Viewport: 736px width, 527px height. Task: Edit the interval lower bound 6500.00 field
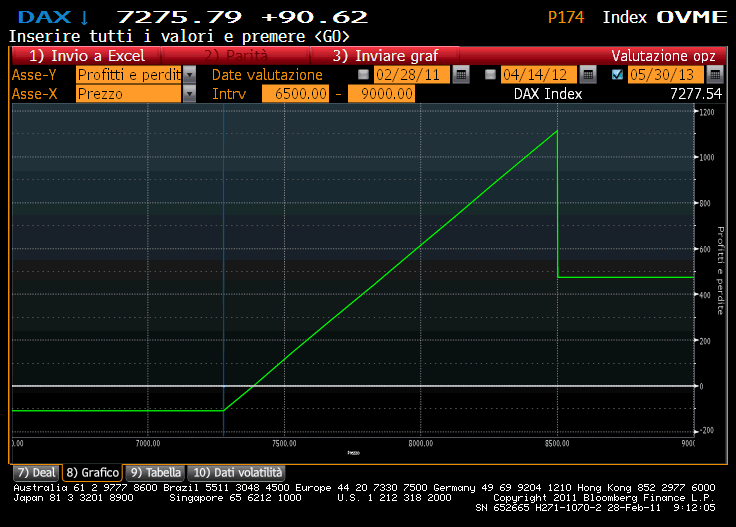click(x=295, y=94)
